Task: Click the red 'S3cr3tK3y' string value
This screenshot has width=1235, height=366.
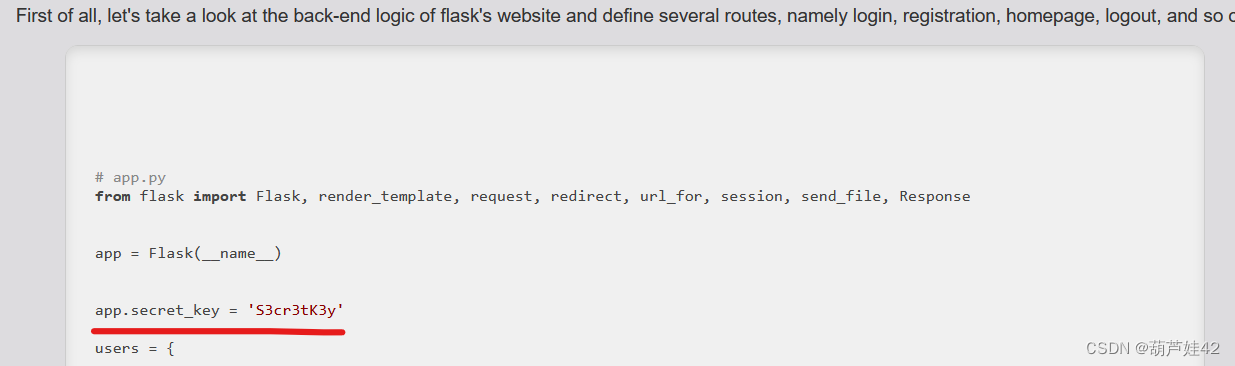Action: 296,311
